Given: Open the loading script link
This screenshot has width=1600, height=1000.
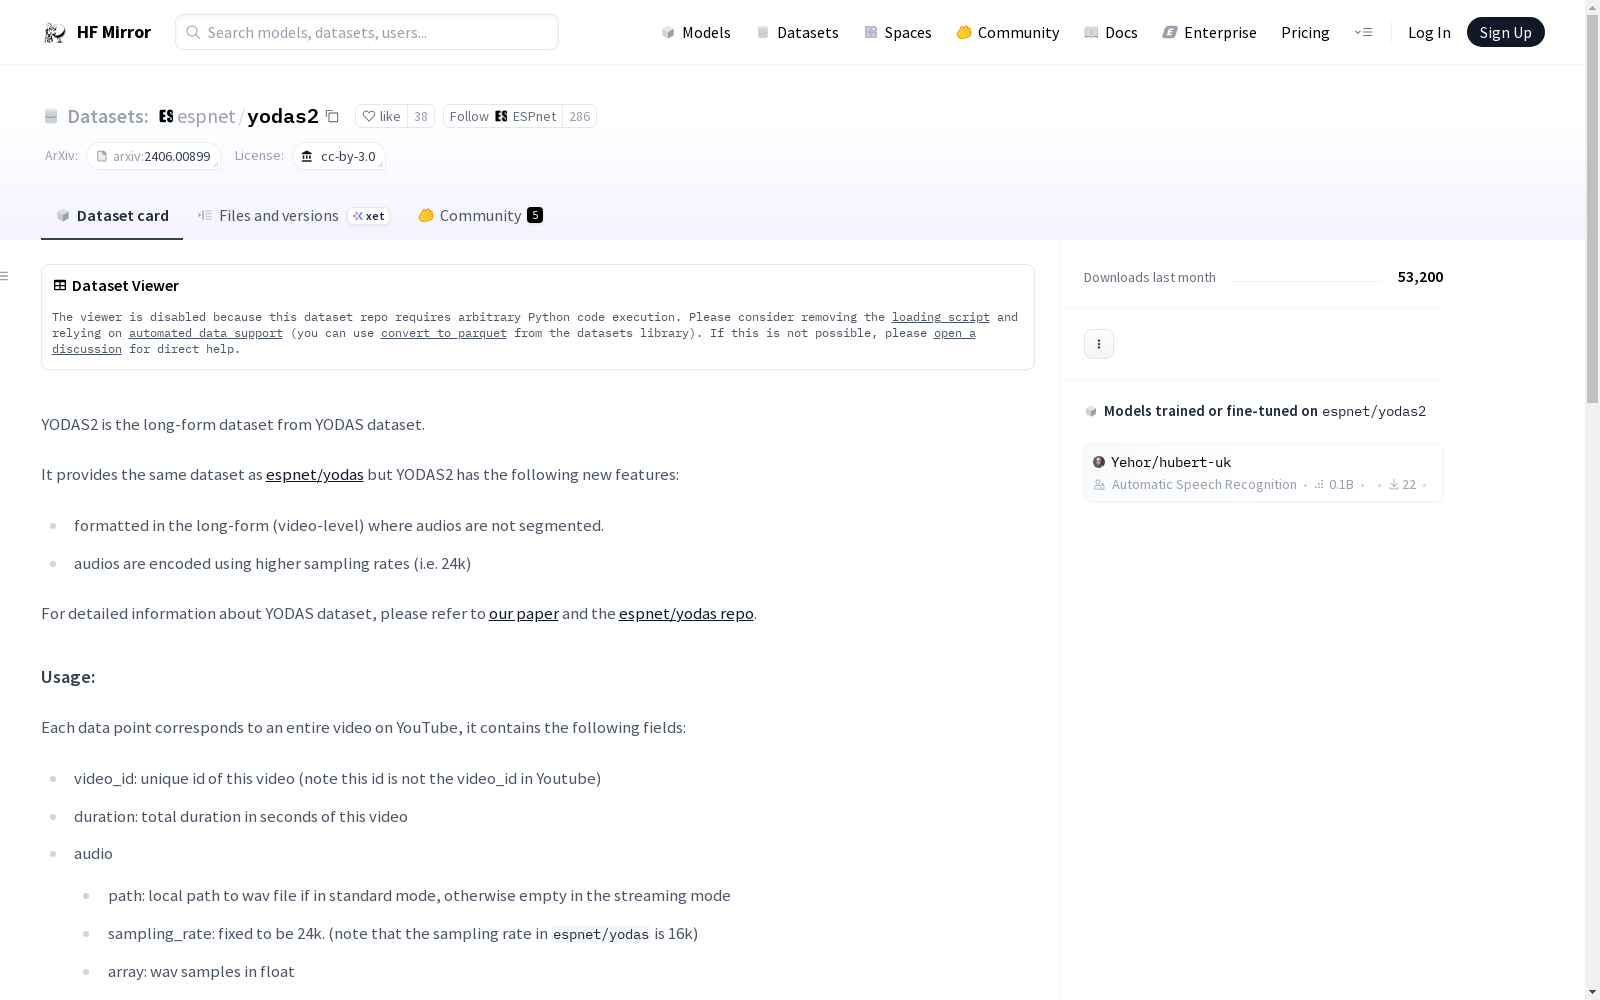Looking at the screenshot, I should pos(941,317).
